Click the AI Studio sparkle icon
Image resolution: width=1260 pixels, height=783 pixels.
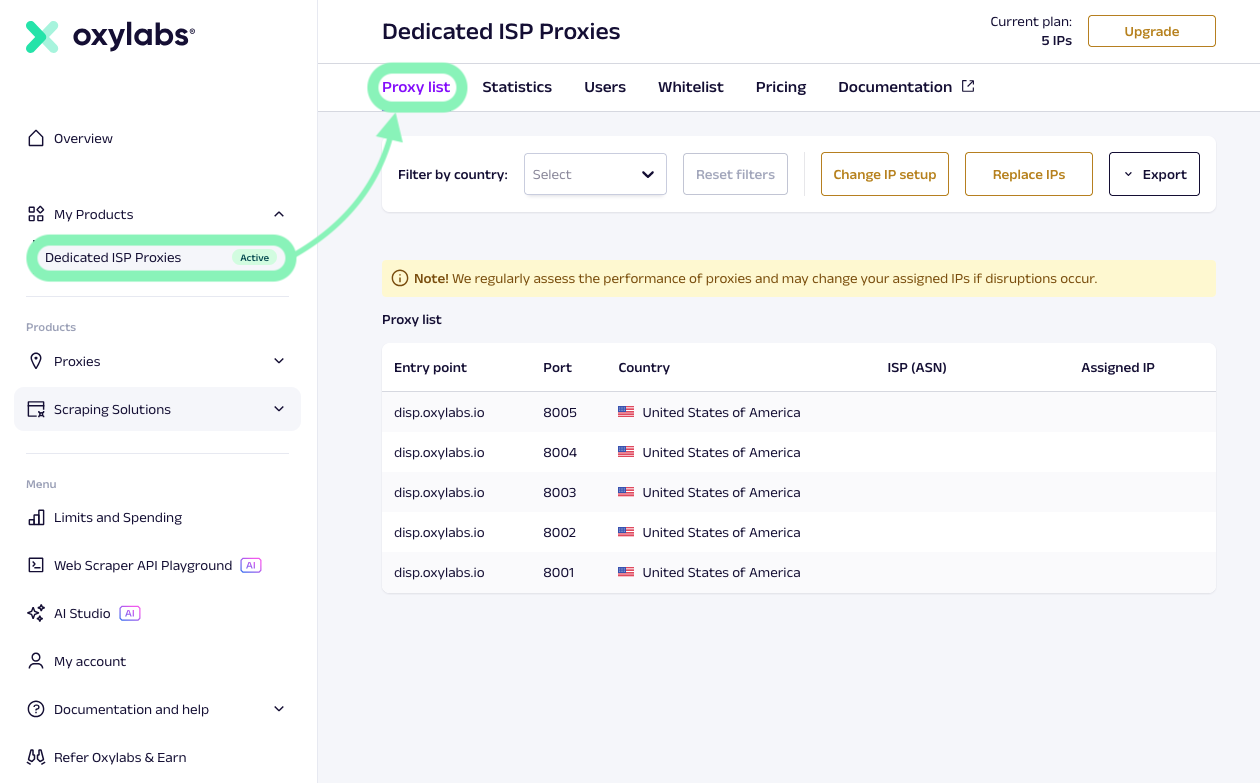36,613
